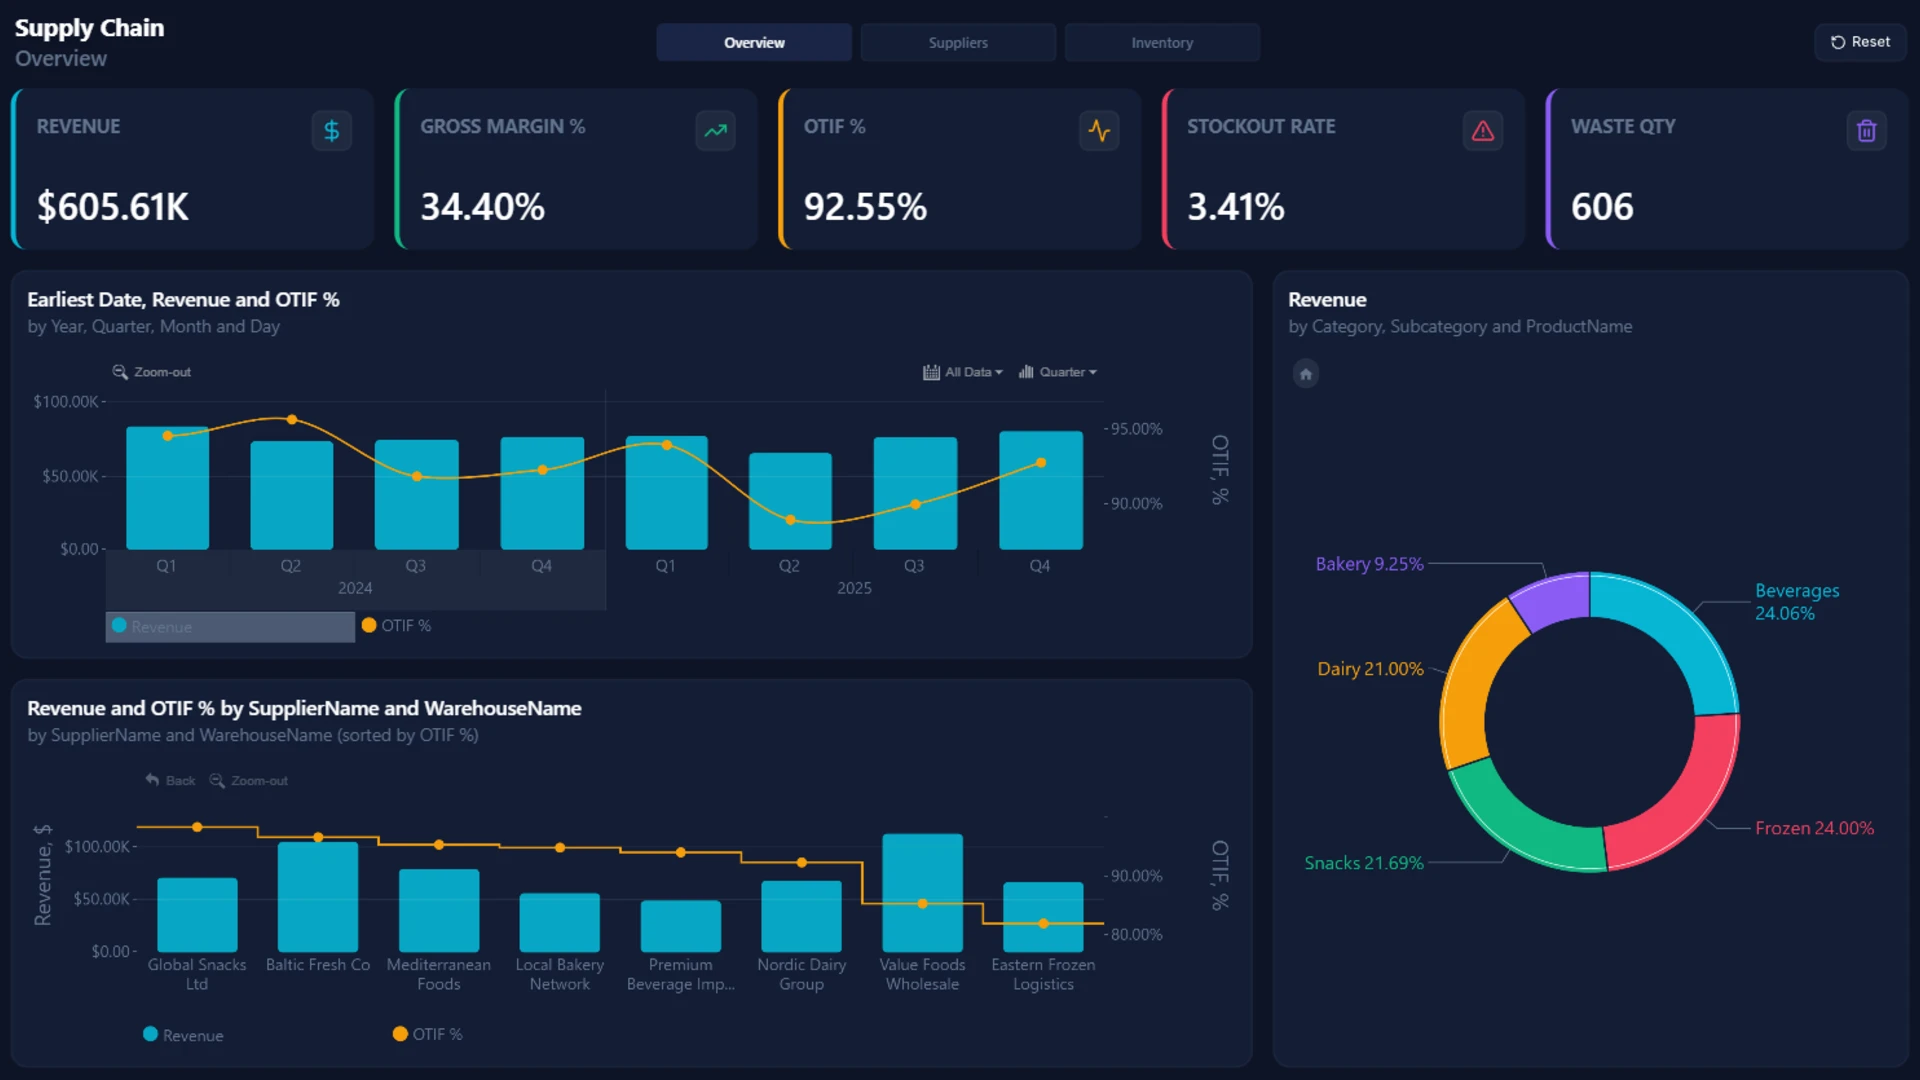The image size is (1920, 1080).
Task: Click the calendar icon beside All Data
Action: click(931, 372)
